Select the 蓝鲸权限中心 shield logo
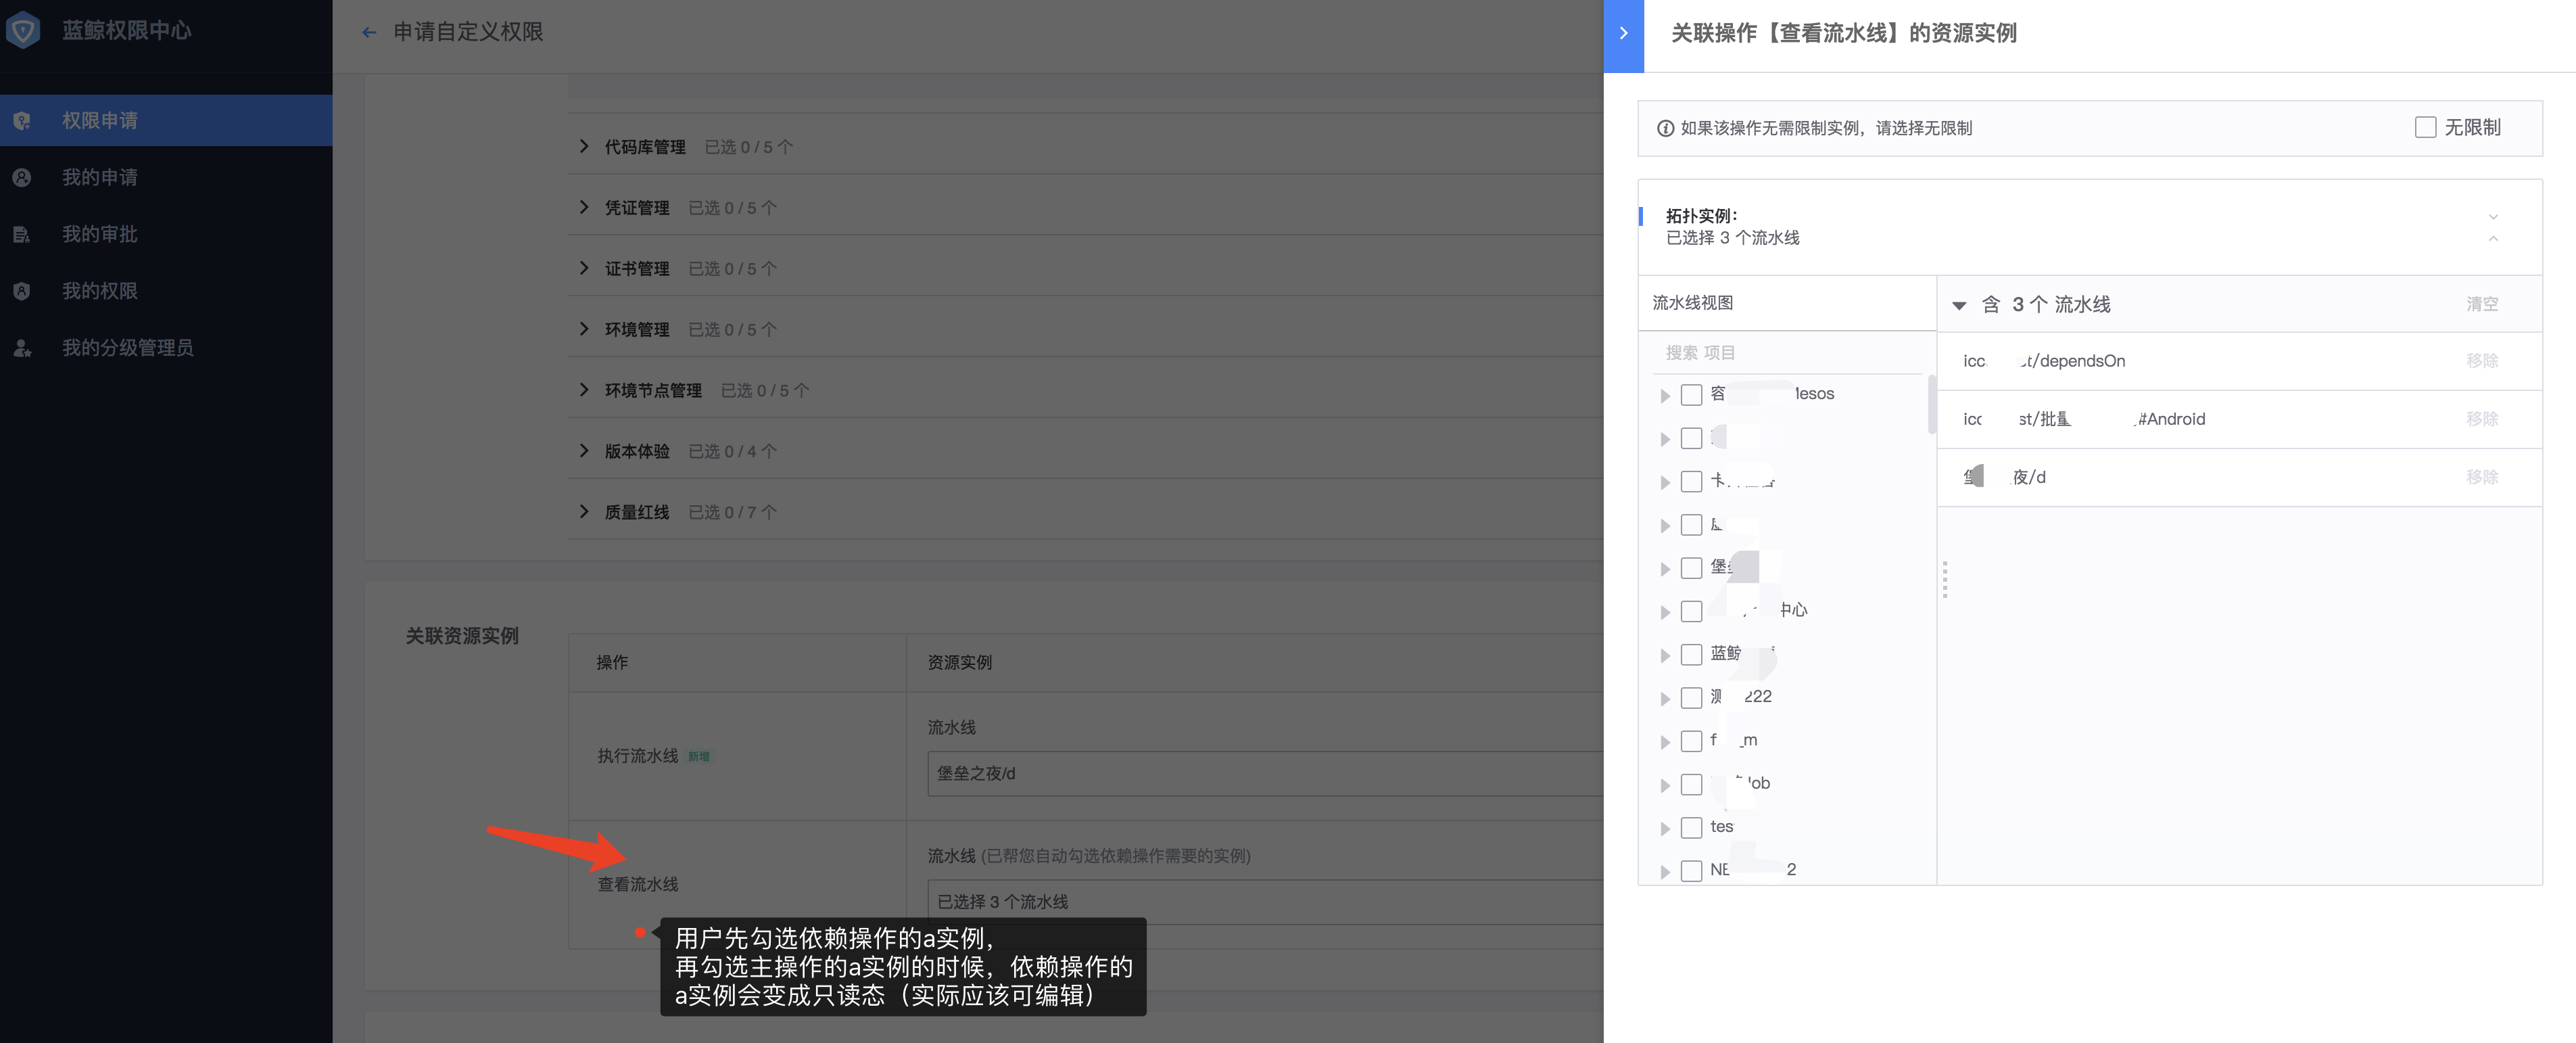 point(22,30)
